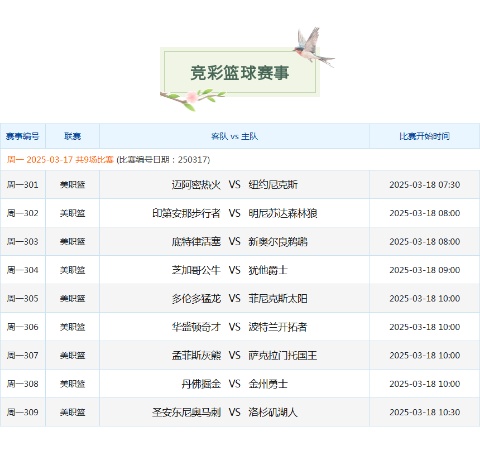Click the 美职篮 league cell in row 周一301
This screenshot has height=451, width=480.
pyautogui.click(x=73, y=185)
